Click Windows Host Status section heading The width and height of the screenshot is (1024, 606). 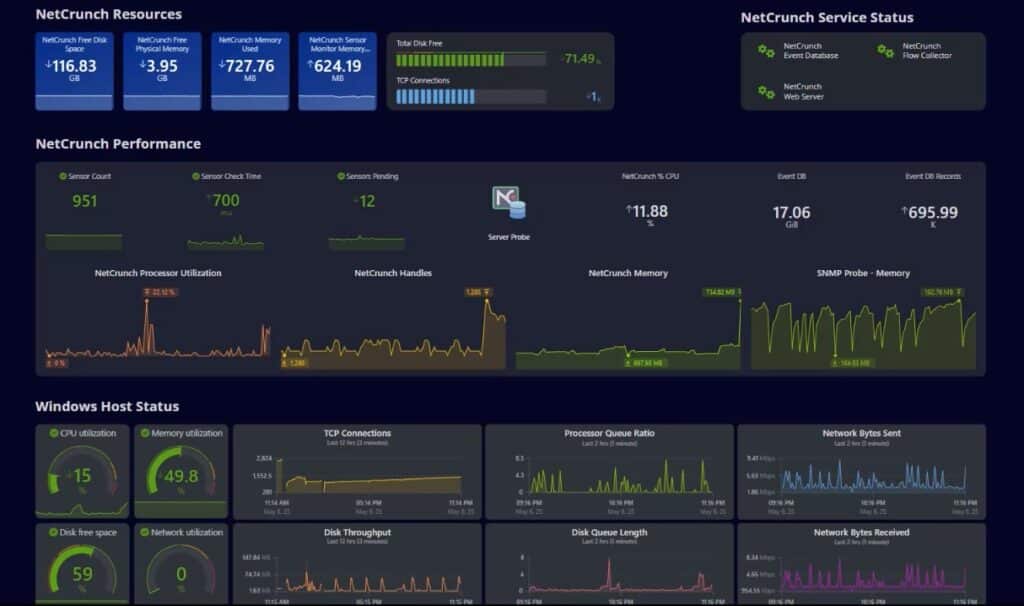107,406
